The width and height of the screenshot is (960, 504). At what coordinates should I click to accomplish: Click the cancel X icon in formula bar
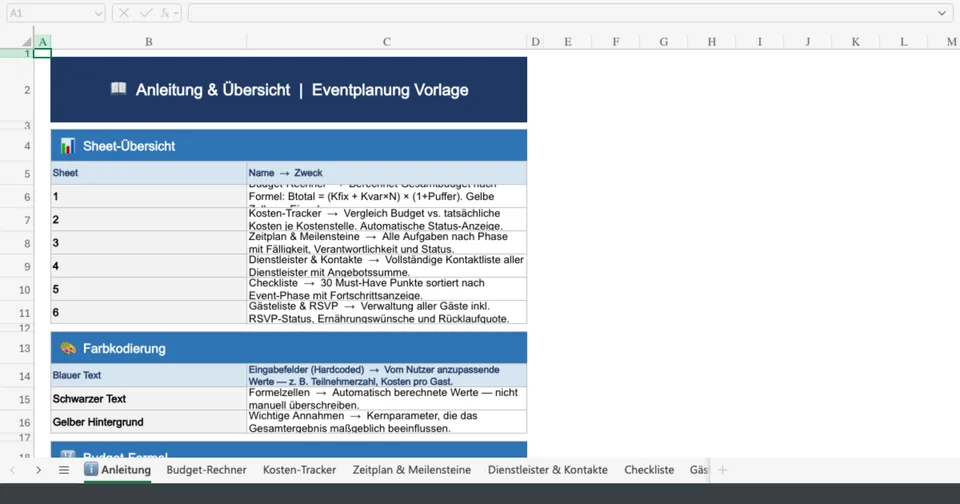click(x=124, y=13)
